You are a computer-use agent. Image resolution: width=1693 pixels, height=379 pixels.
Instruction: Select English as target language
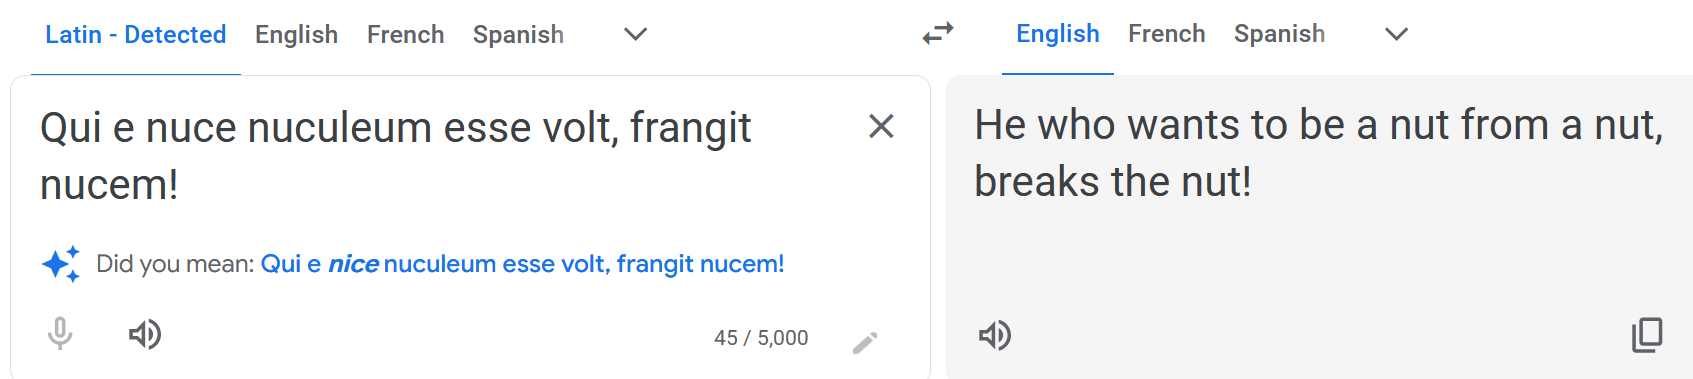[x=1058, y=34]
